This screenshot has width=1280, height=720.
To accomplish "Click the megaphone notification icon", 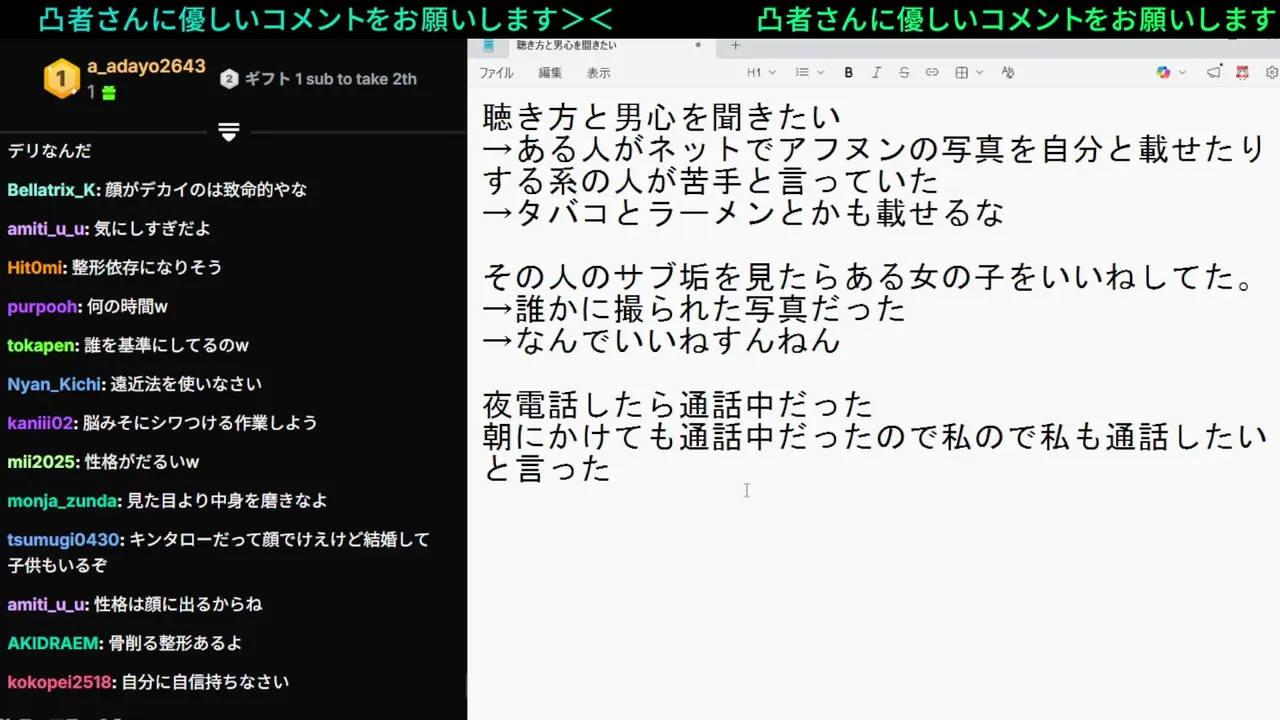I will 1214,72.
